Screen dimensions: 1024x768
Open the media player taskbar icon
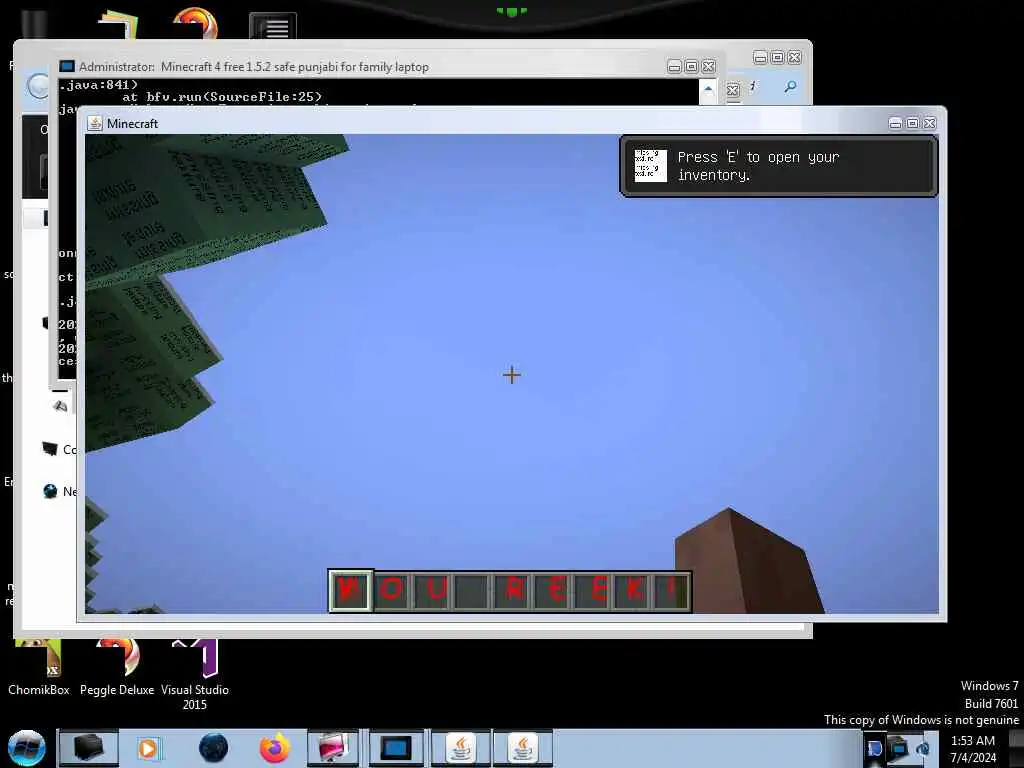click(148, 748)
